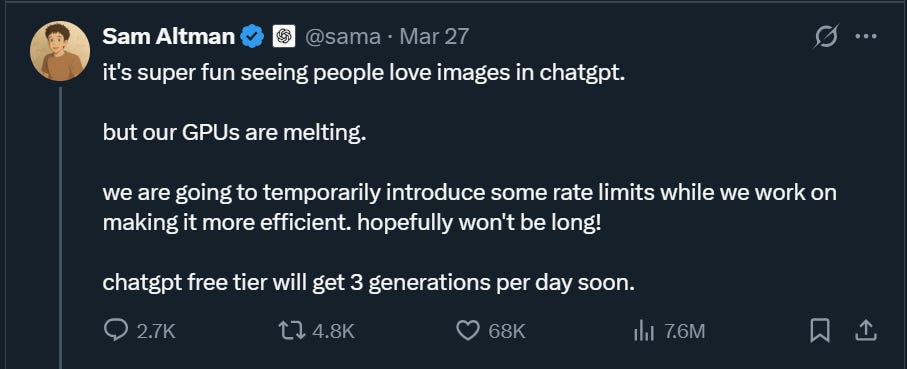907x369 pixels.
Task: Click the repost arrows icon
Action: pyautogui.click(x=292, y=331)
